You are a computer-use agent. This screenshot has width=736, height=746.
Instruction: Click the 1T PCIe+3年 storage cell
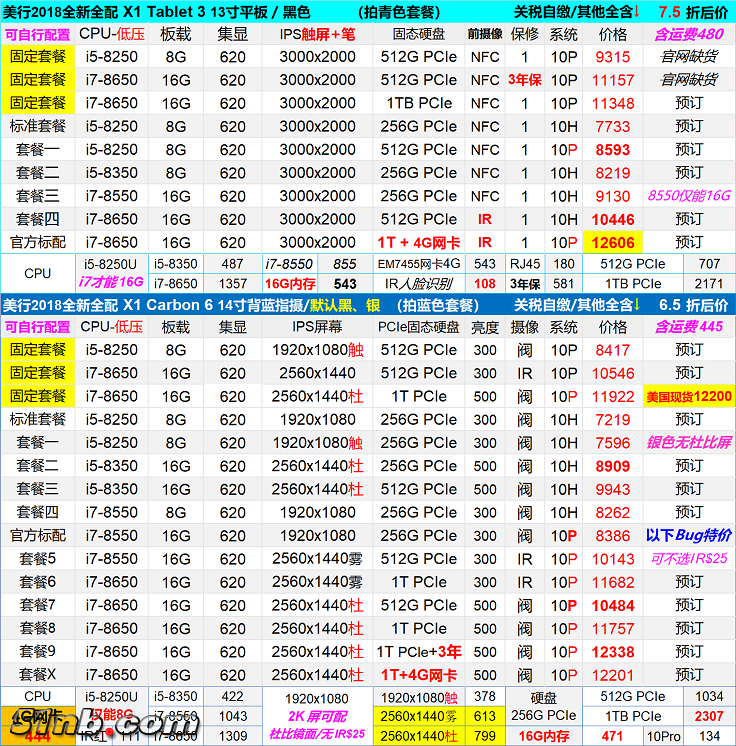(x=419, y=652)
